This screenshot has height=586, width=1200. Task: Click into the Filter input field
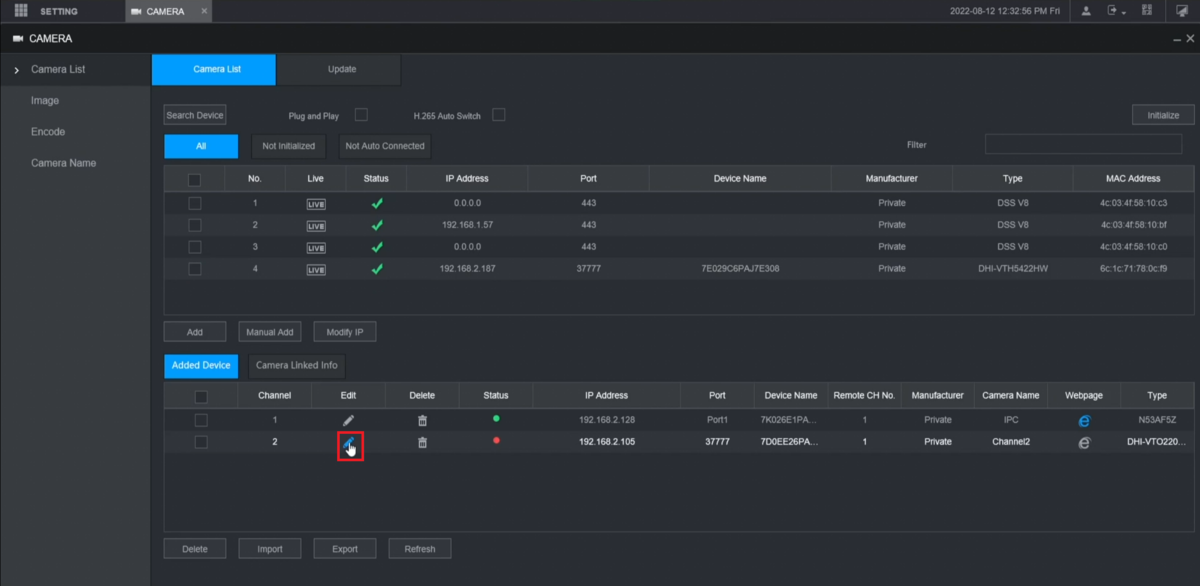tap(1083, 145)
